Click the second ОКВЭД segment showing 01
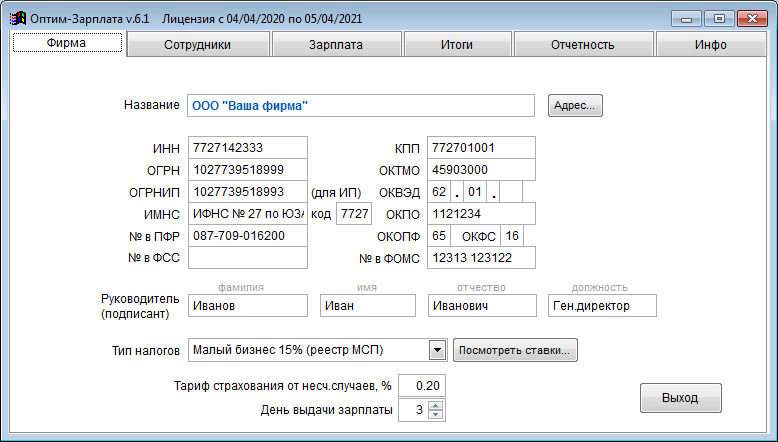Image resolution: width=778 pixels, height=442 pixels. 475,192
